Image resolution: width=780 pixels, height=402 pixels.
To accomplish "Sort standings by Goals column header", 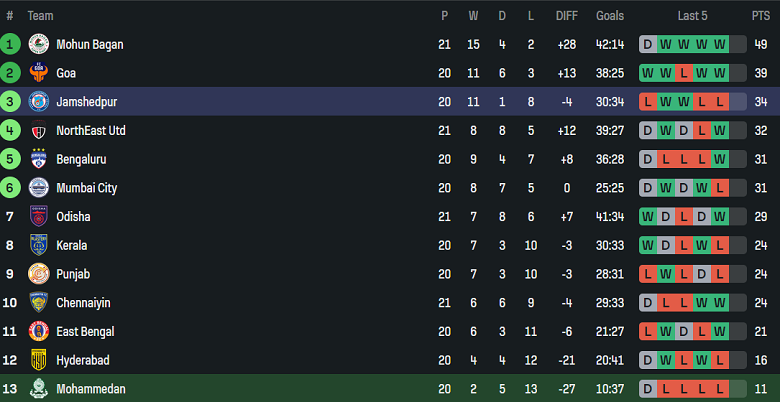I will pyautogui.click(x=610, y=16).
